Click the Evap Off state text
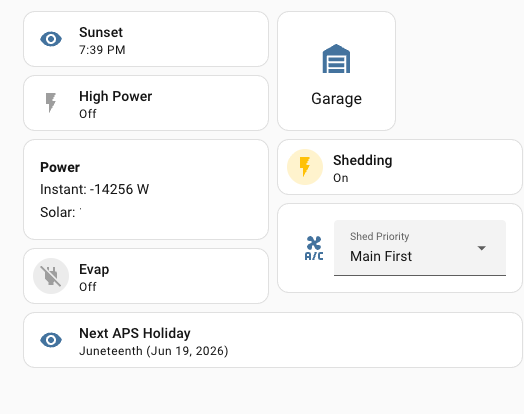This screenshot has height=414, width=524. click(88, 287)
